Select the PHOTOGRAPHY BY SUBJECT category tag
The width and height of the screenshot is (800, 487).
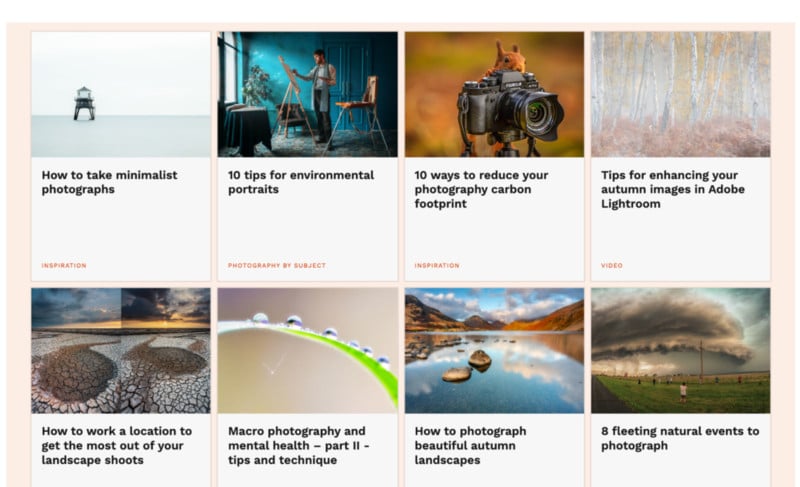pos(277,266)
